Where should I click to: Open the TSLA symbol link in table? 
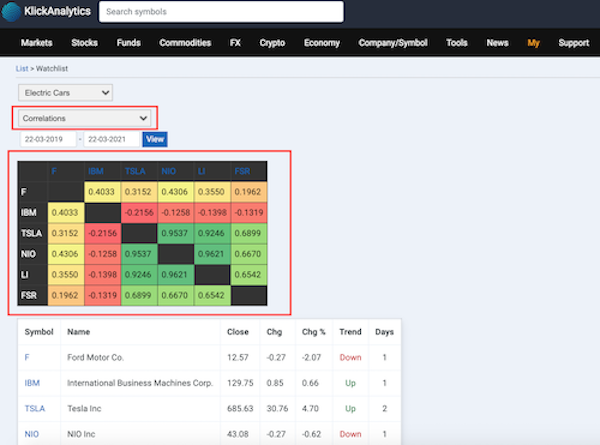point(35,409)
